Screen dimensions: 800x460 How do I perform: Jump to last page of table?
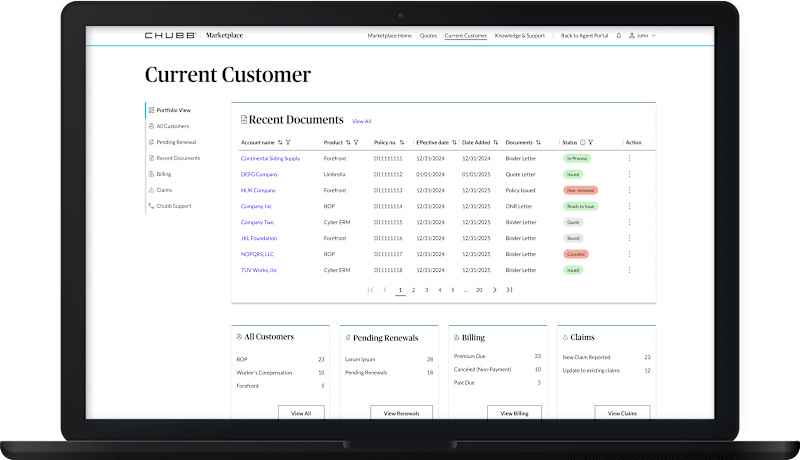tap(509, 290)
